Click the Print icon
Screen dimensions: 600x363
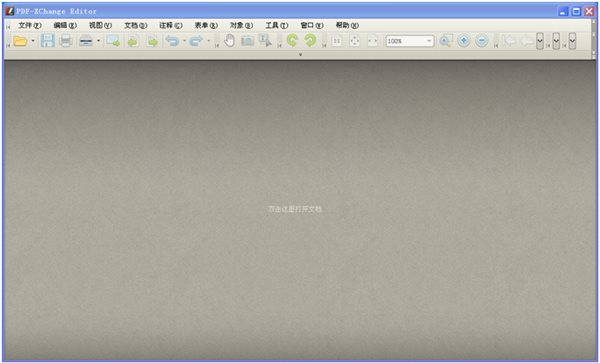pos(66,41)
